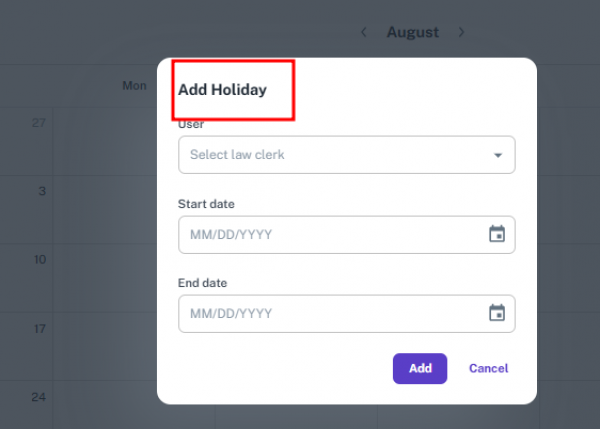Go to next month using right chevron
The image size is (600, 429).
click(x=461, y=32)
